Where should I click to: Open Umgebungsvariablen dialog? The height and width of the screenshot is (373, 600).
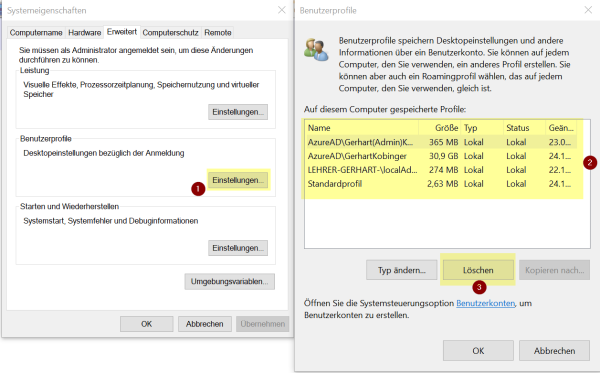point(230,282)
